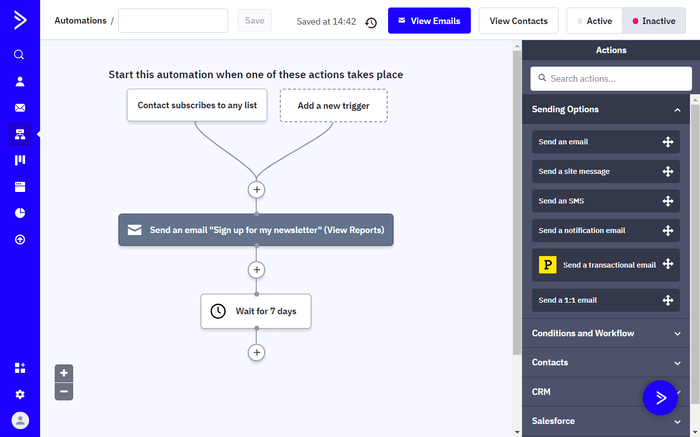Select Send an SMS action
Viewport: 700px width, 437px height.
(x=605, y=201)
